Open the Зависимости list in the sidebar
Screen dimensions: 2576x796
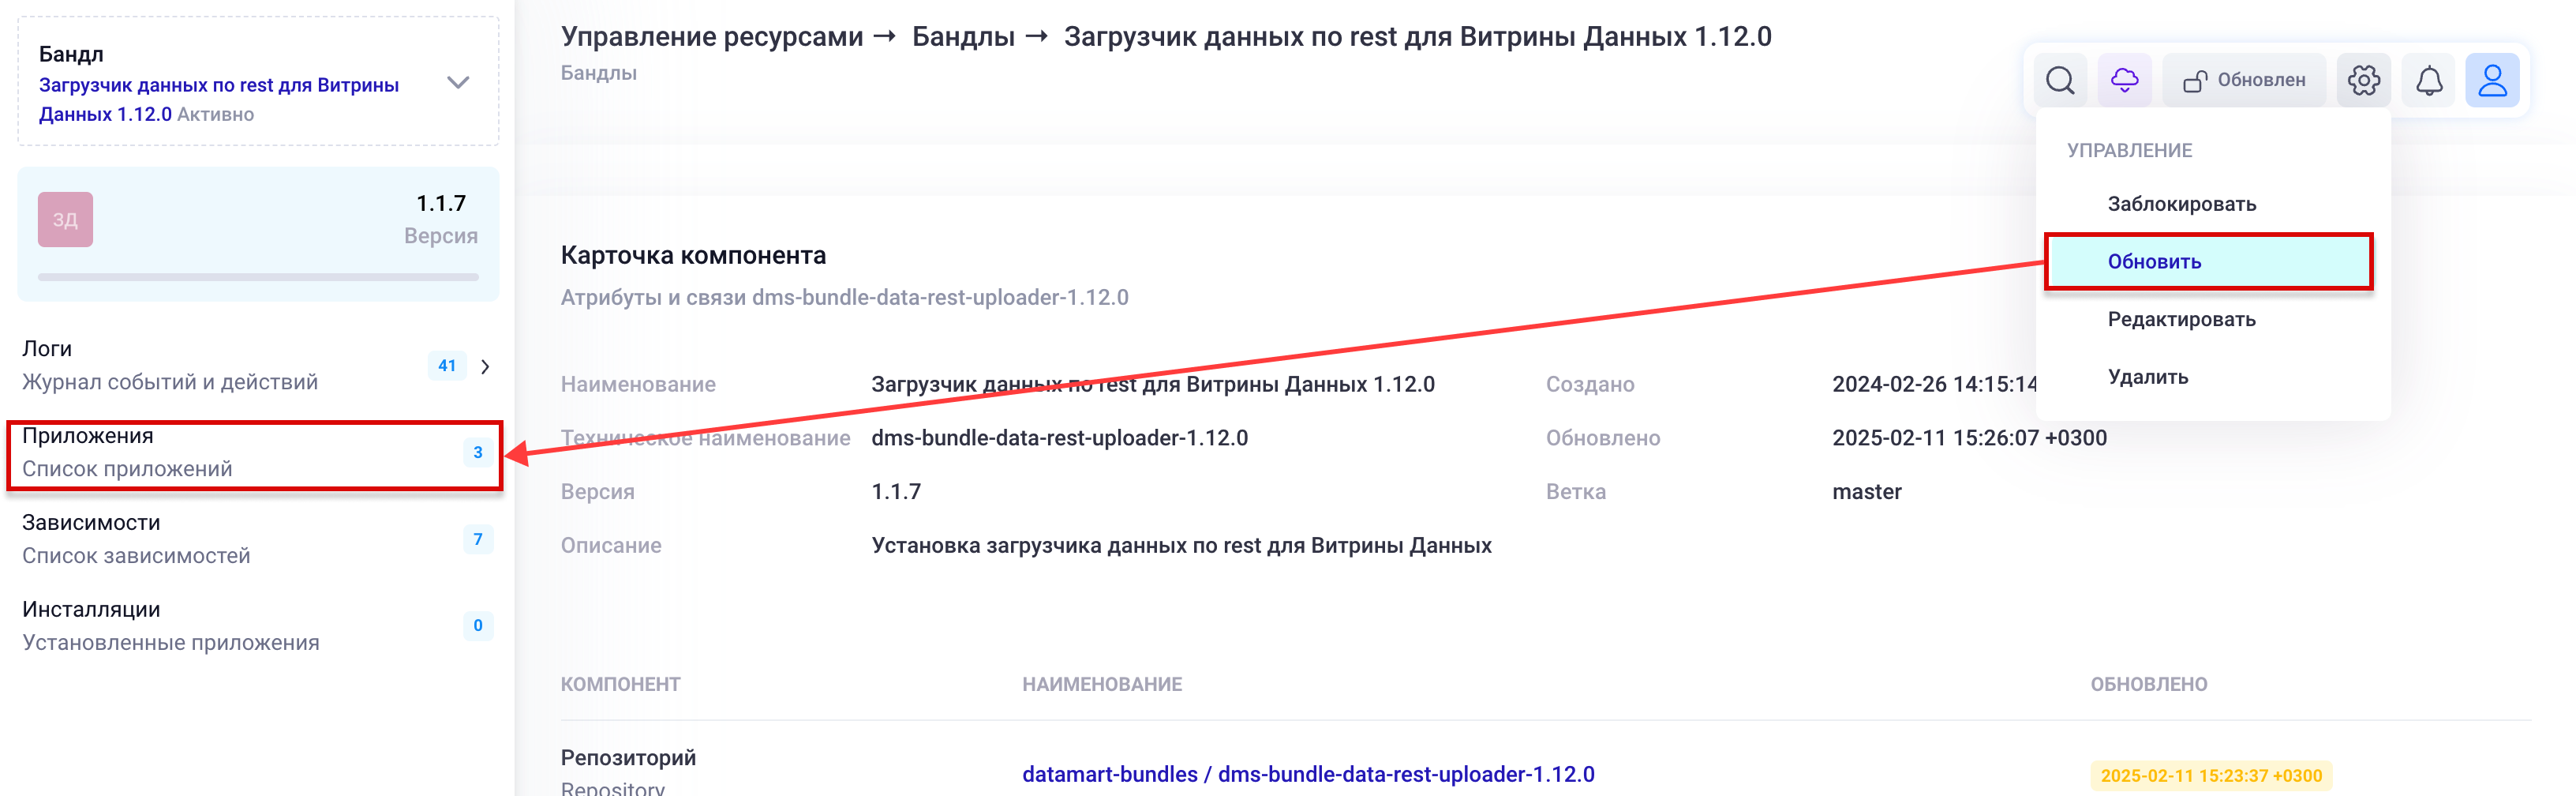[92, 522]
